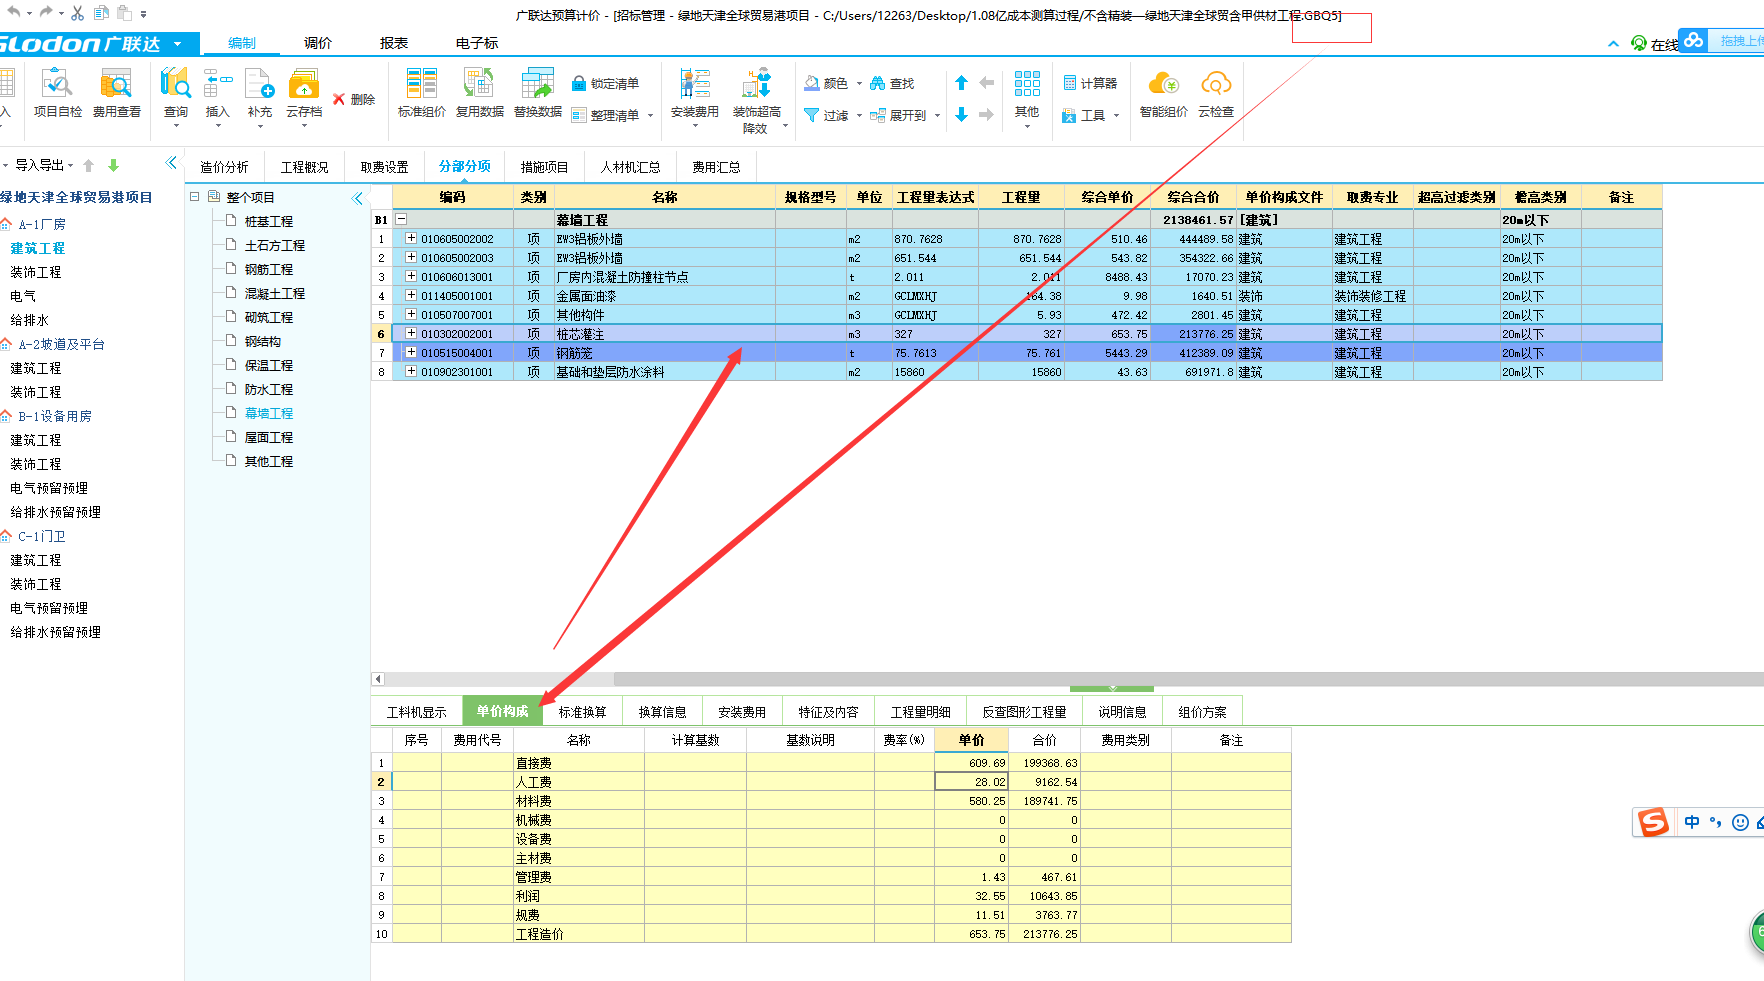Click Sogou input method S icon
The image size is (1764, 981).
1653,822
